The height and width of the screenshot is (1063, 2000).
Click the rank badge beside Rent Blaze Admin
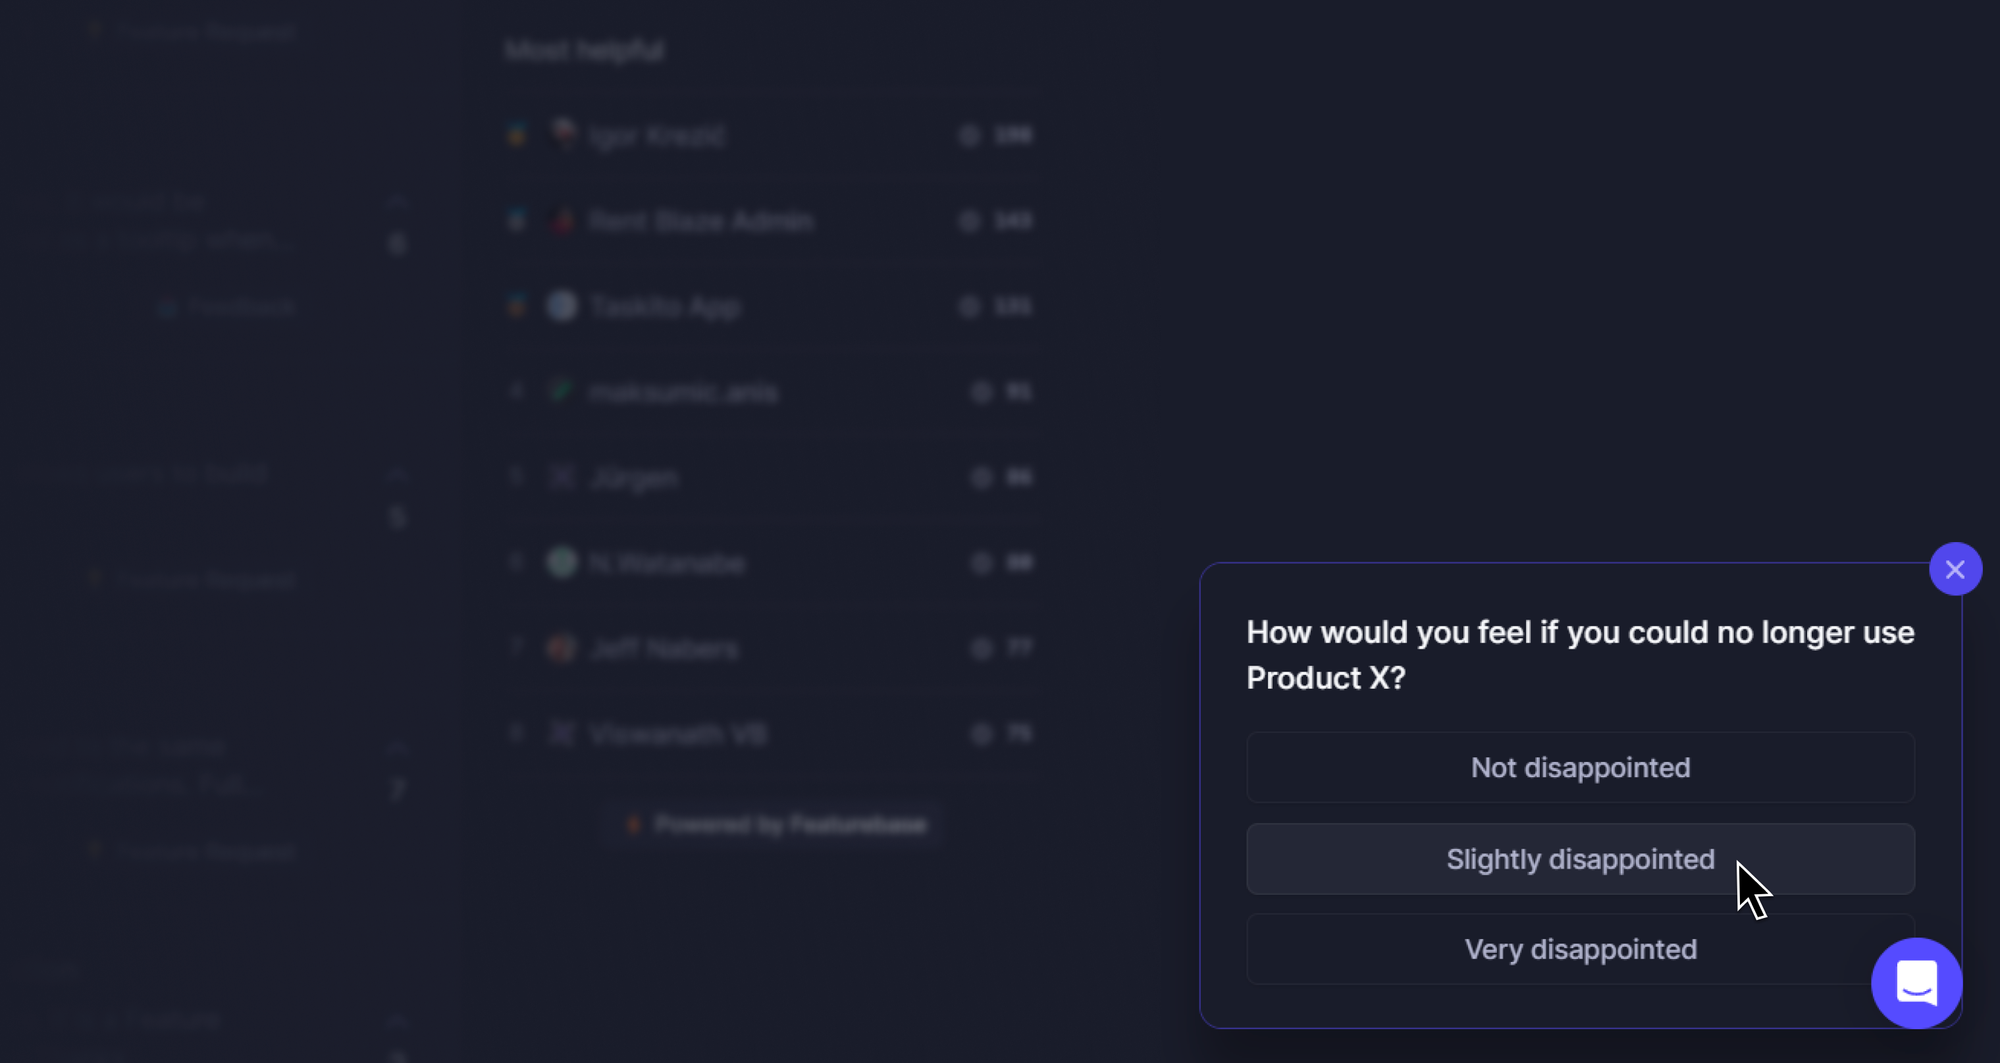click(516, 221)
